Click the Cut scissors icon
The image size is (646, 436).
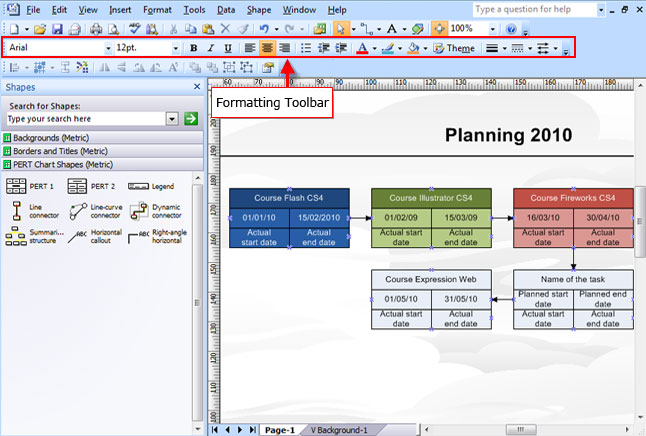(173, 29)
